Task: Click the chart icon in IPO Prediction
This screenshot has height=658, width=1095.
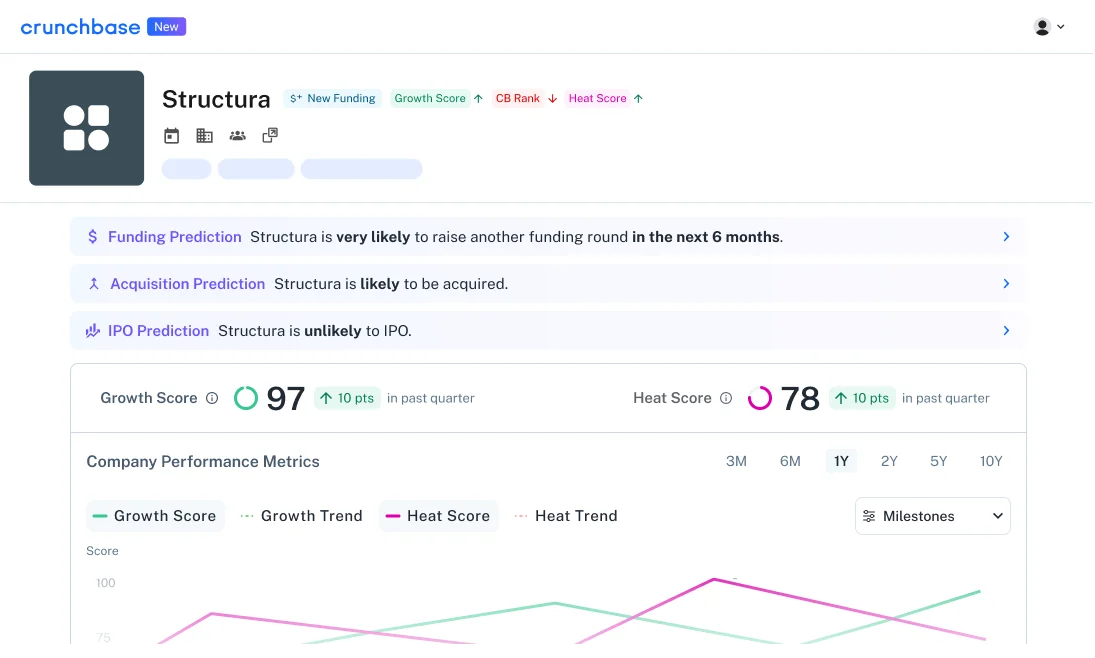Action: coord(93,330)
